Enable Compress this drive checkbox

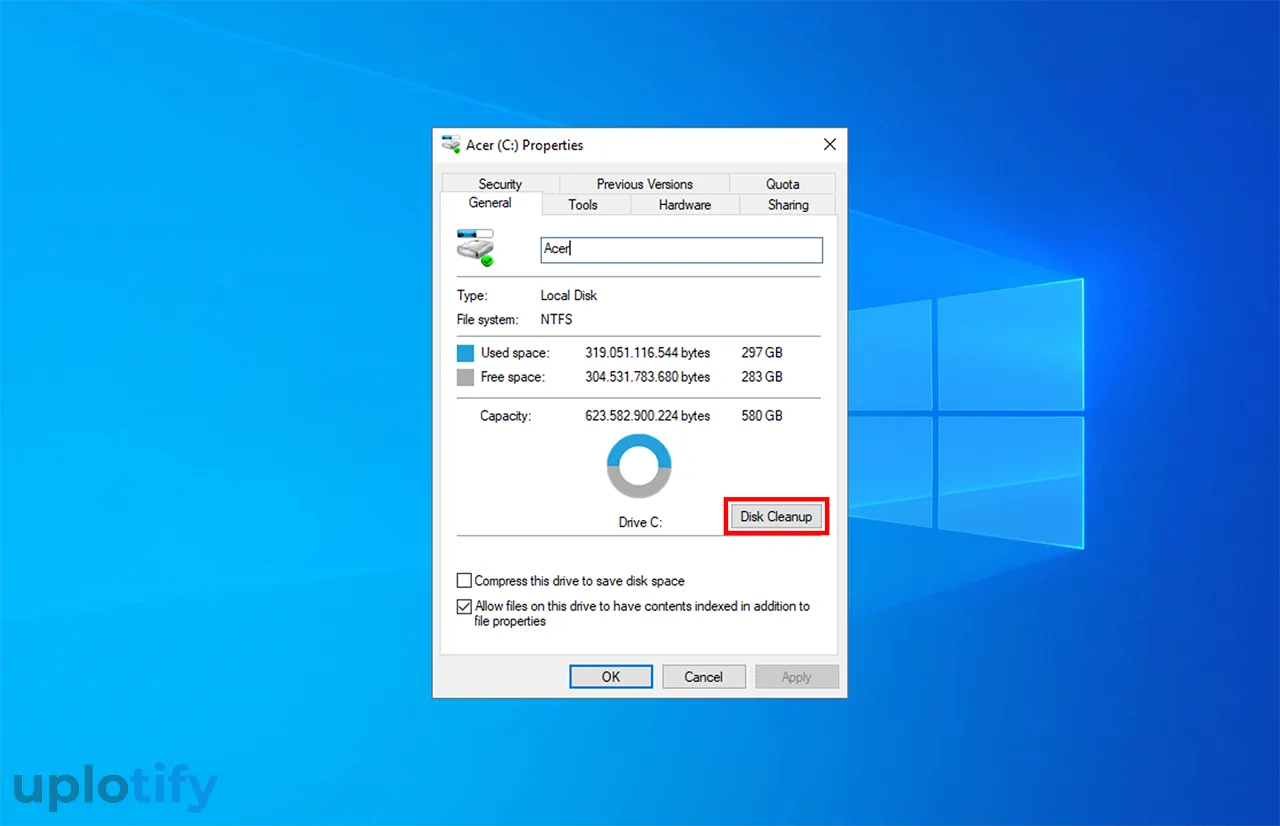point(464,581)
